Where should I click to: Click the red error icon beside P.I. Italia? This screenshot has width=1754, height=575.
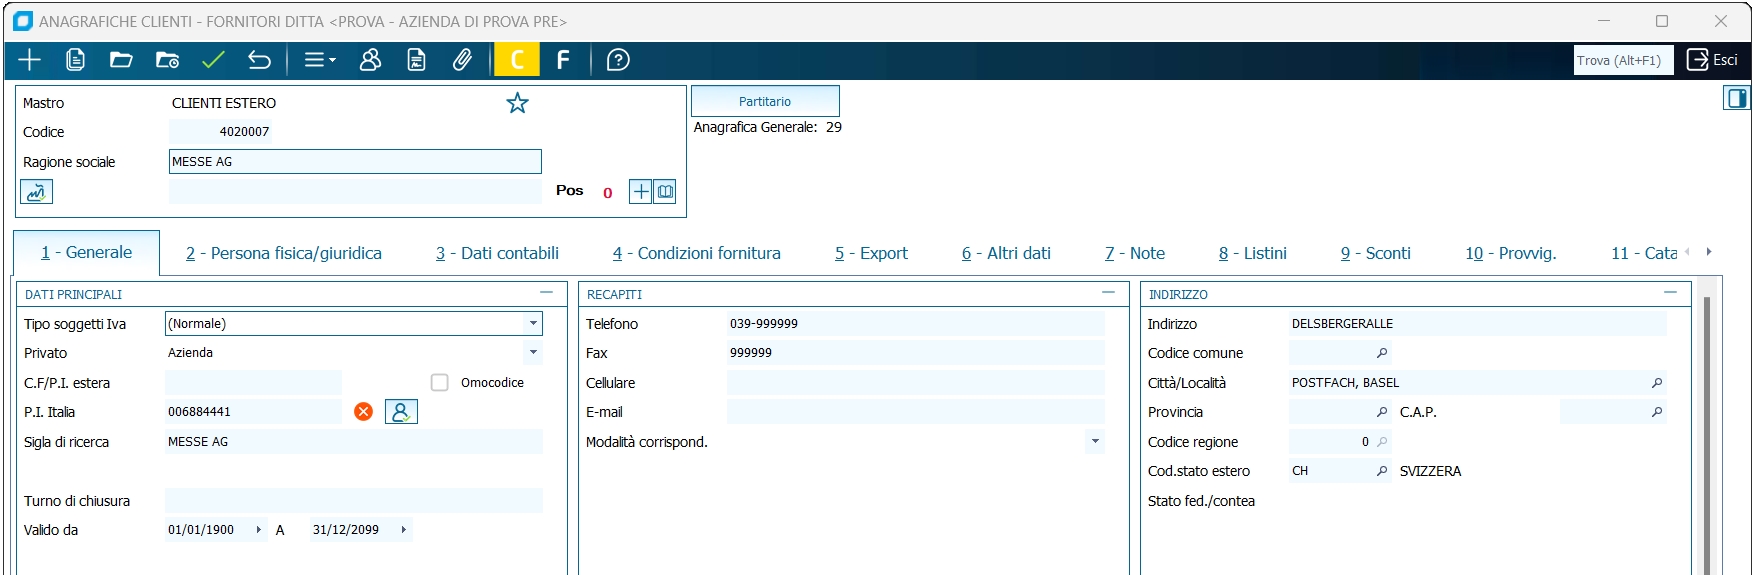(x=363, y=412)
